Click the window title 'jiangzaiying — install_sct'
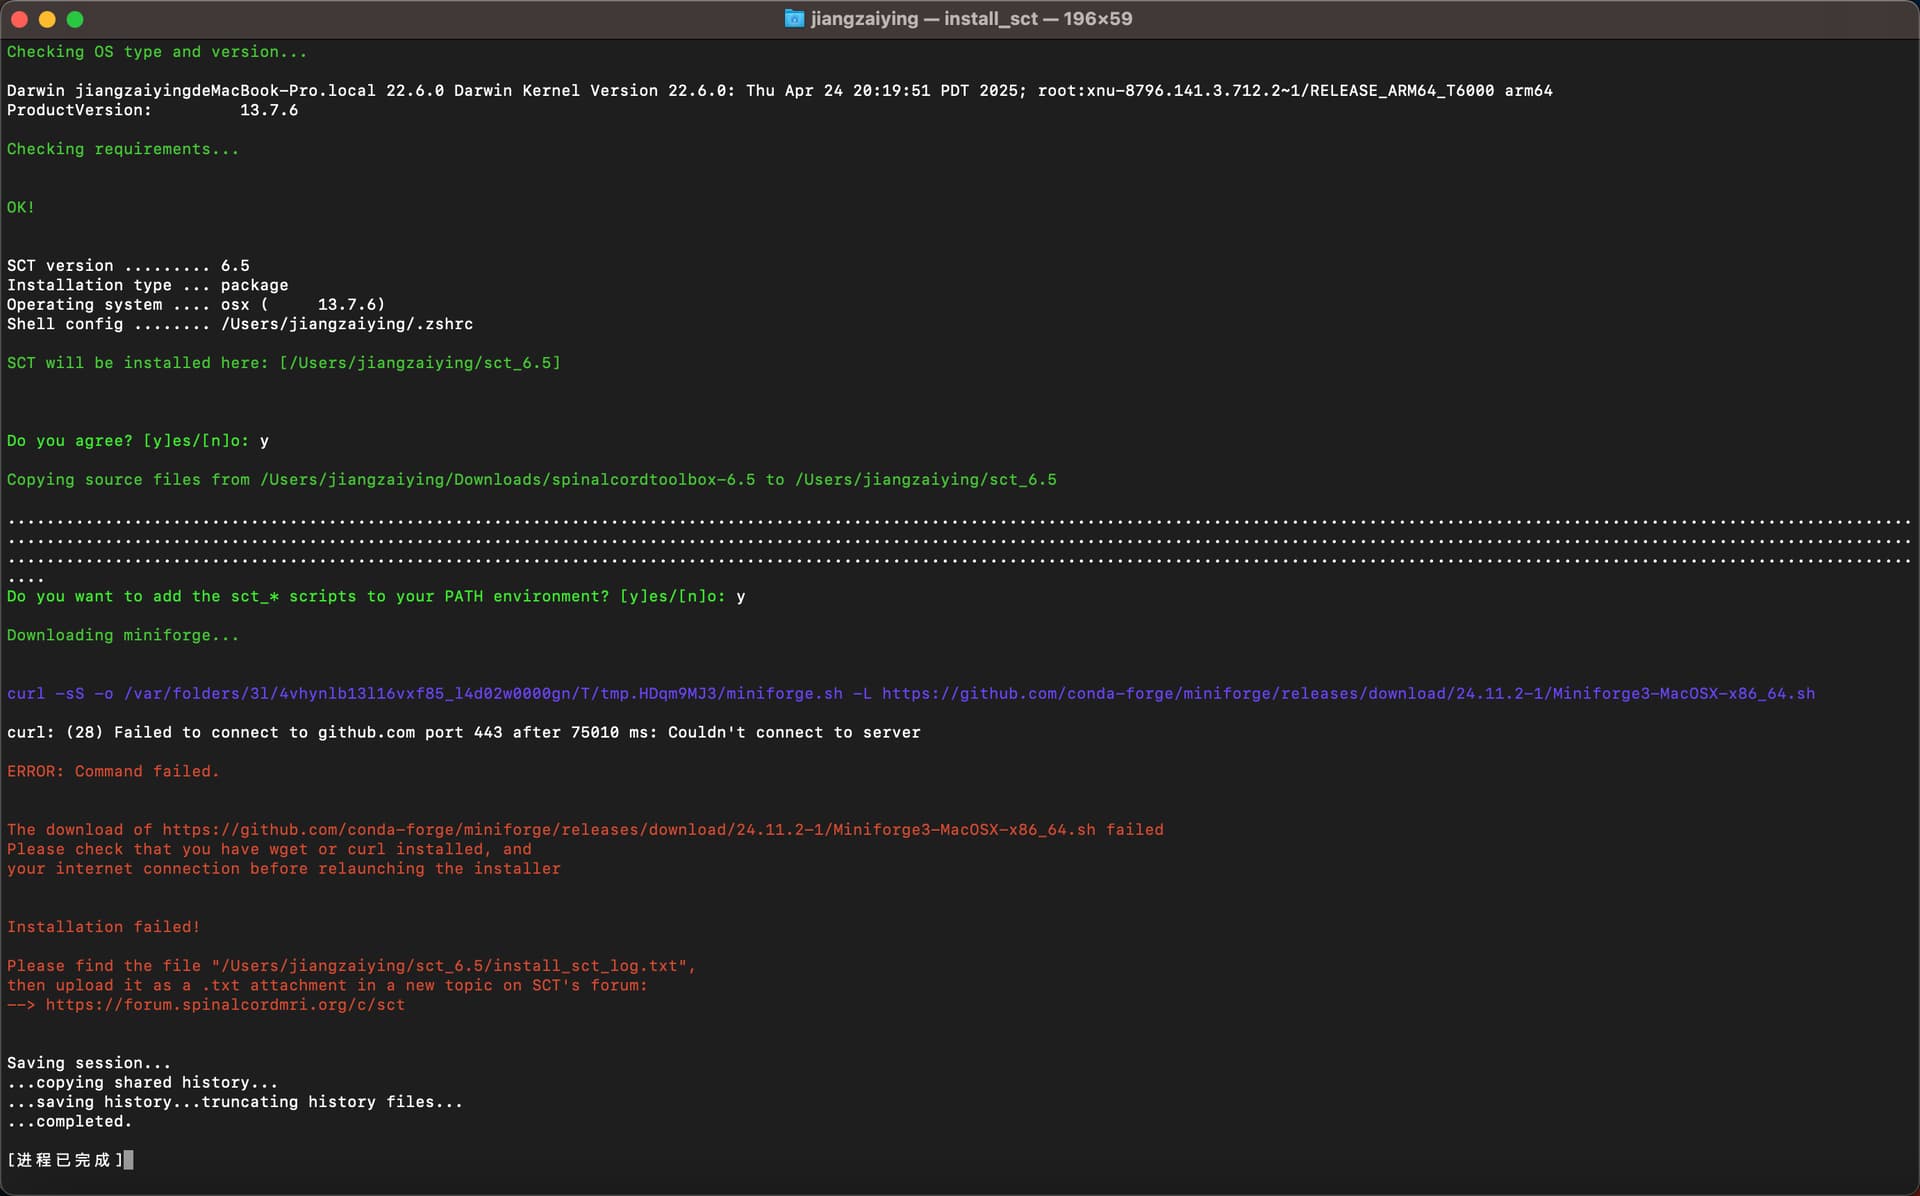The height and width of the screenshot is (1196, 1920). [x=924, y=19]
